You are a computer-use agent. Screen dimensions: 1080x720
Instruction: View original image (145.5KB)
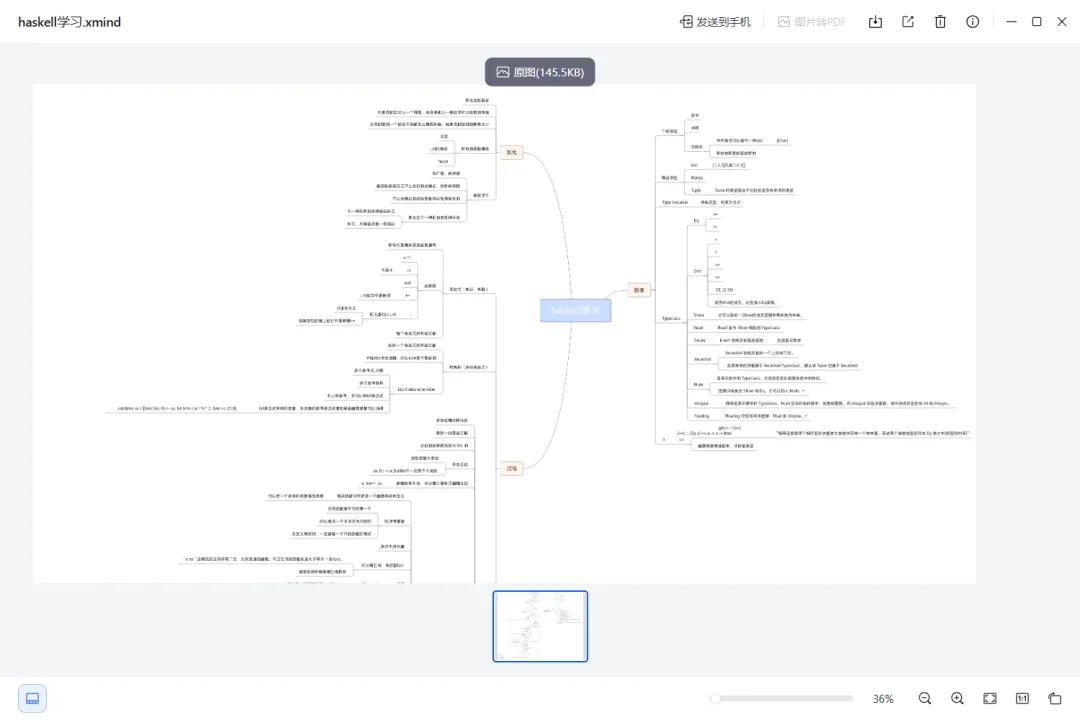(540, 72)
